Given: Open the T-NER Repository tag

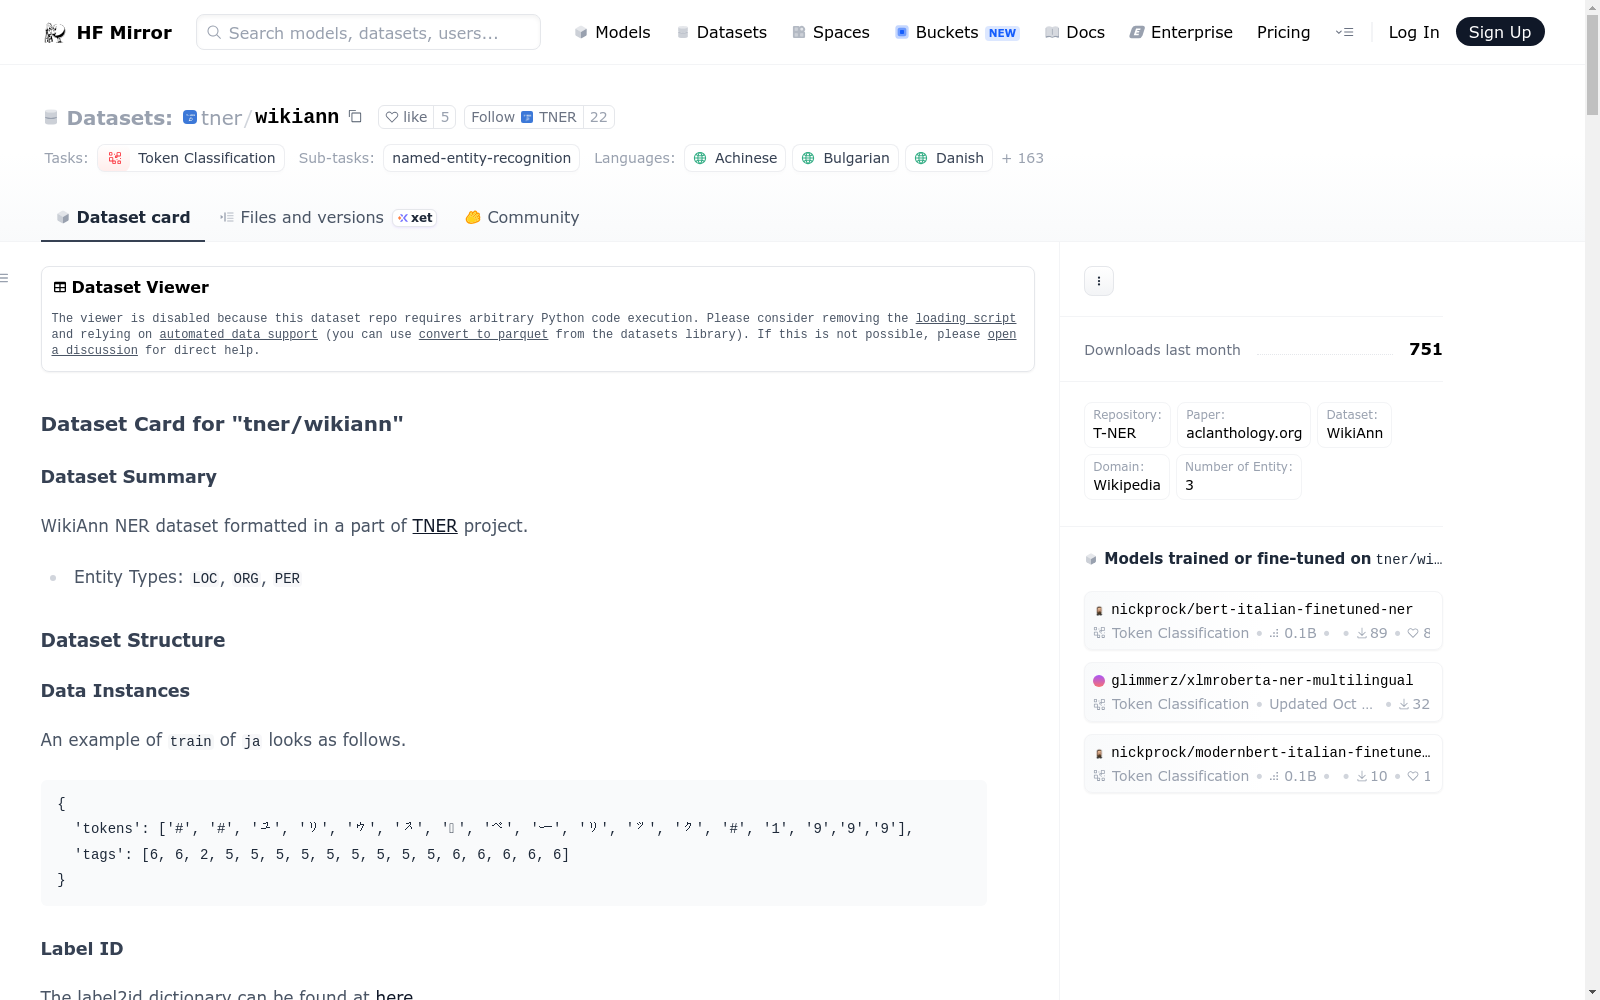Looking at the screenshot, I should (1127, 425).
